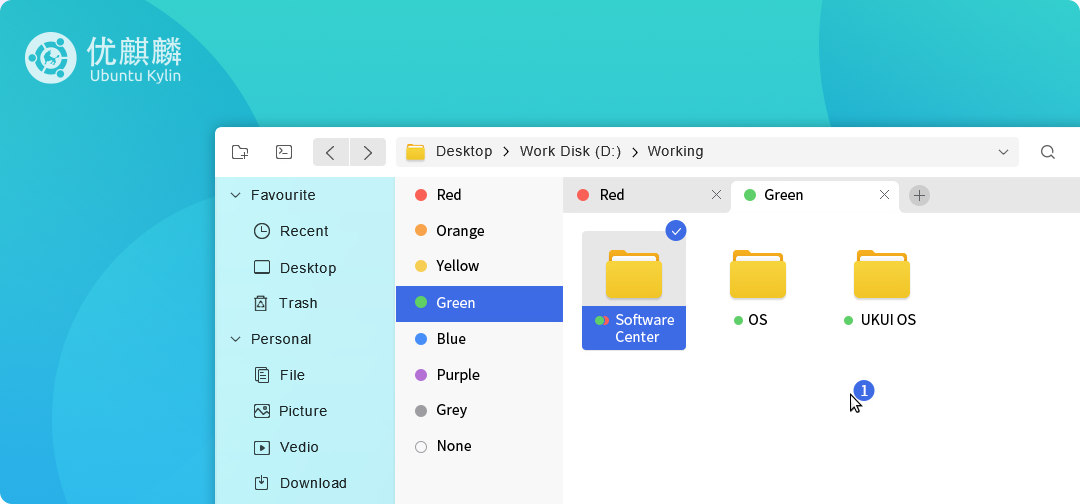Open terminal via the toolbar terminal icon
Viewport: 1080px width, 504px height.
click(284, 152)
